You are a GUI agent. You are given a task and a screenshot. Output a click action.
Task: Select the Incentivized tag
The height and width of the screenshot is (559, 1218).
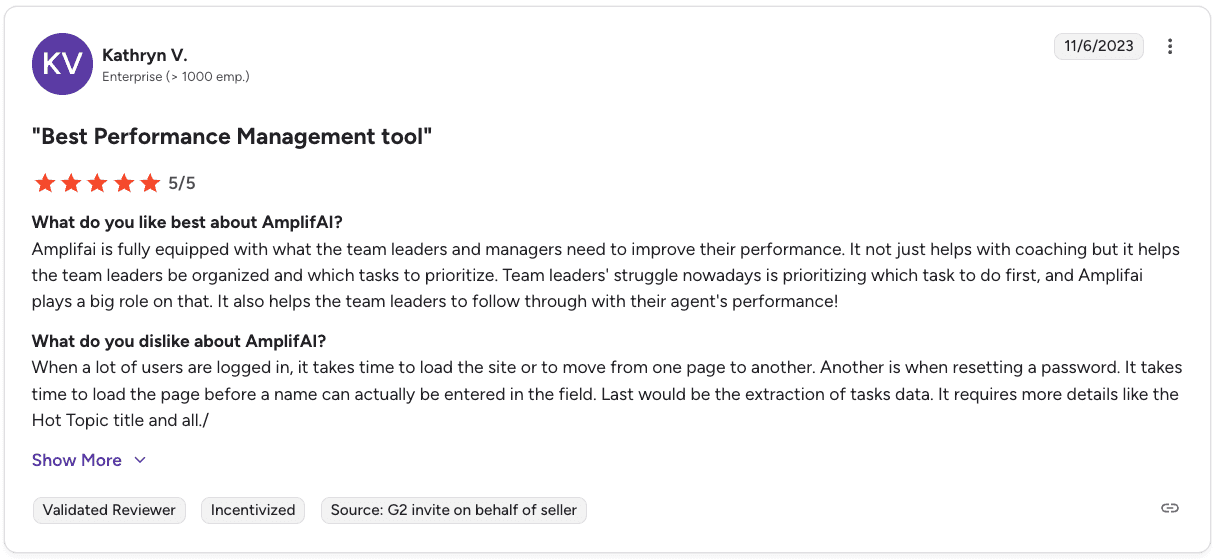[x=253, y=510]
